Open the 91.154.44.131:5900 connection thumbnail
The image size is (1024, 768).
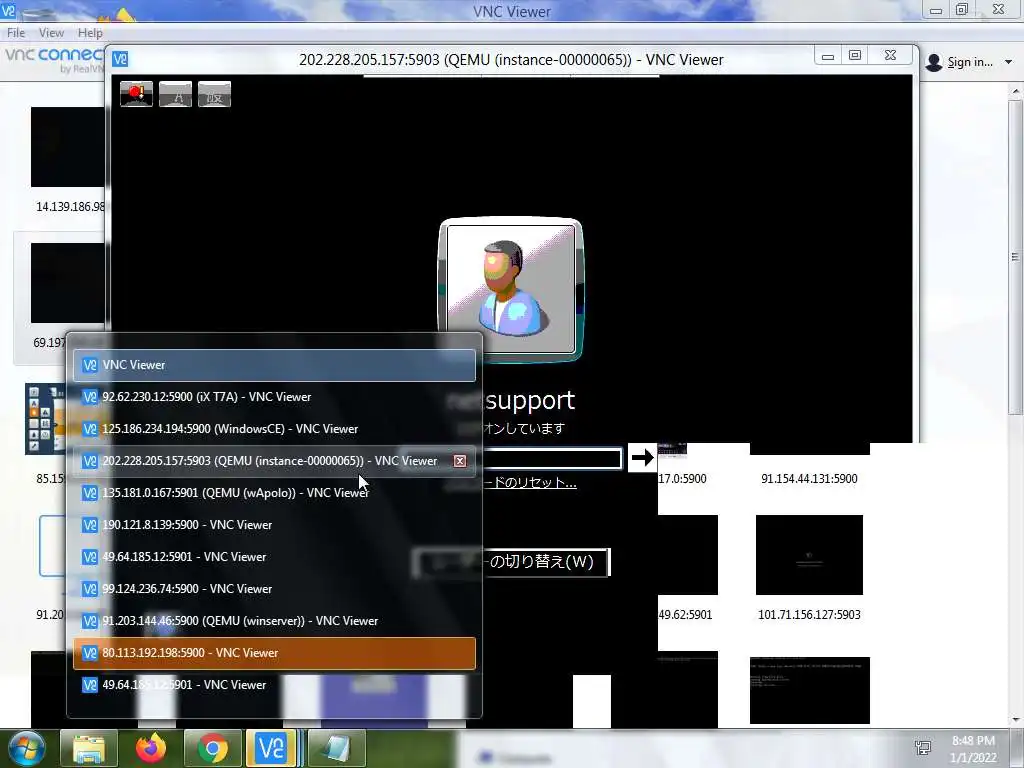809,449
